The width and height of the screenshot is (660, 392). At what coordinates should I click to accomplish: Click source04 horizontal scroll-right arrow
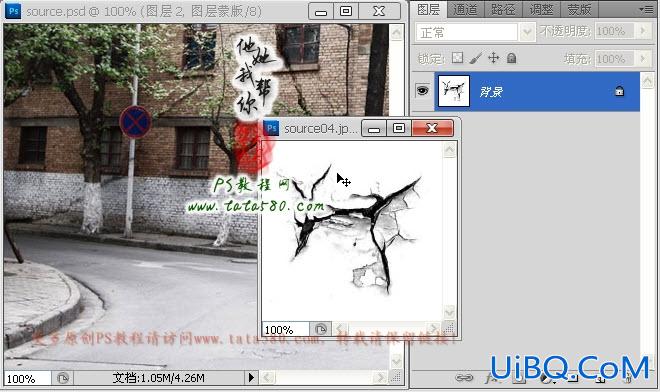(x=434, y=329)
